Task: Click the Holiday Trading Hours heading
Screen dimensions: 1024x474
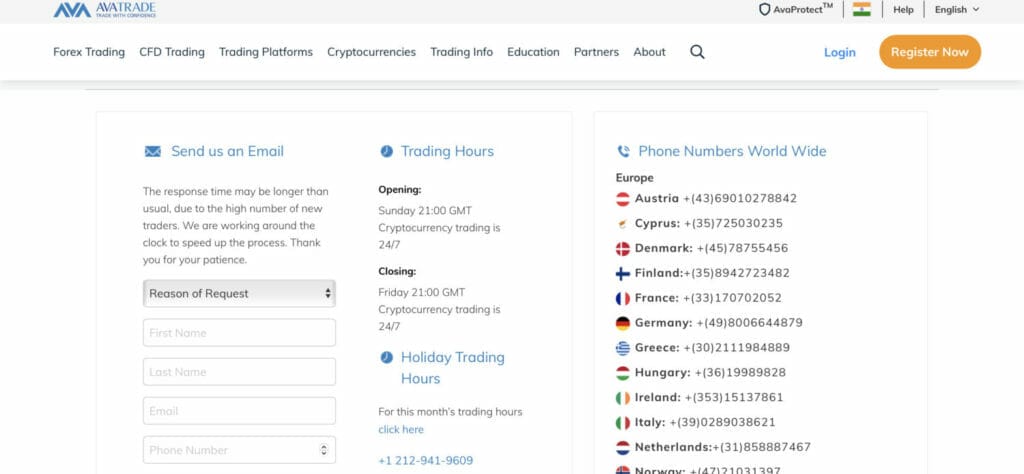Action: coord(453,368)
